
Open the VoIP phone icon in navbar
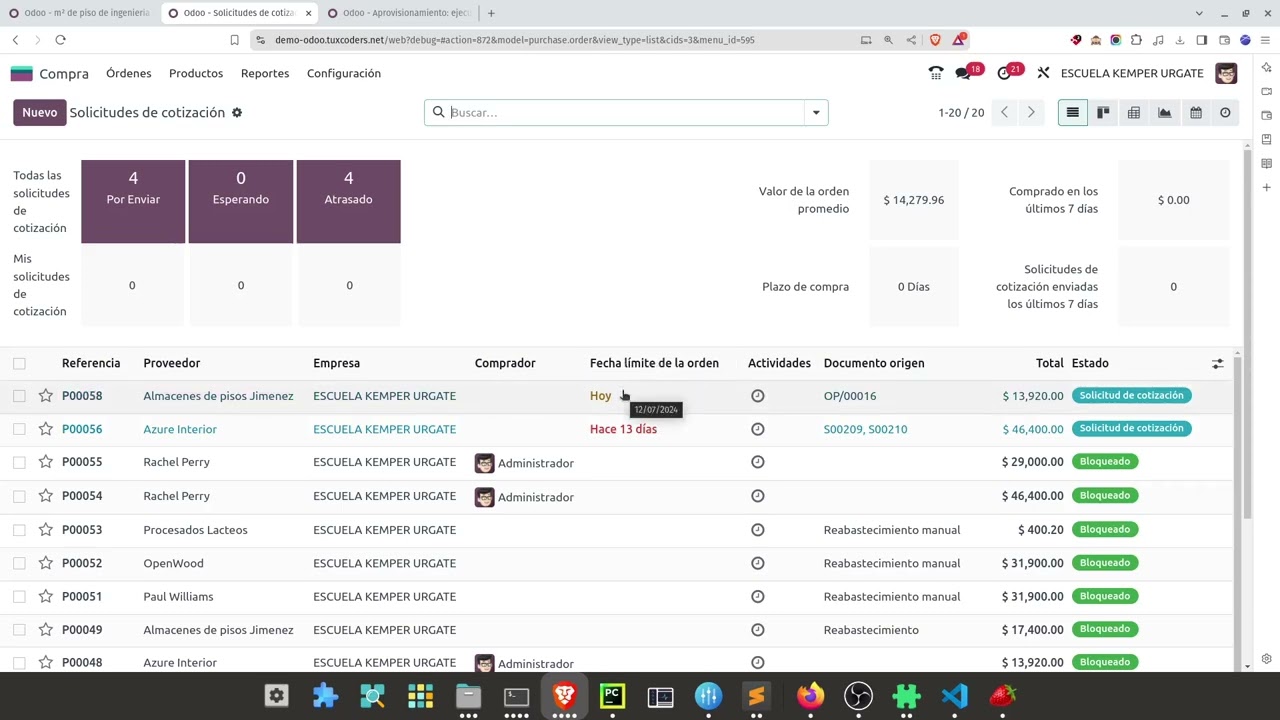pos(935,73)
